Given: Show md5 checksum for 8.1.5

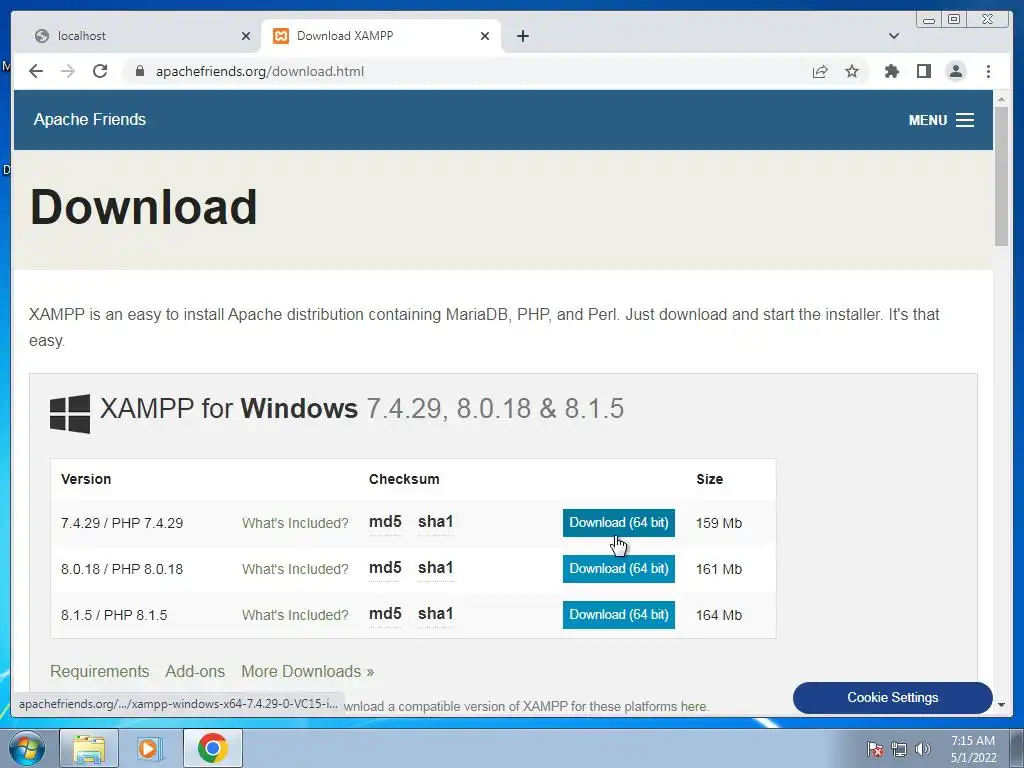Looking at the screenshot, I should [x=385, y=614].
